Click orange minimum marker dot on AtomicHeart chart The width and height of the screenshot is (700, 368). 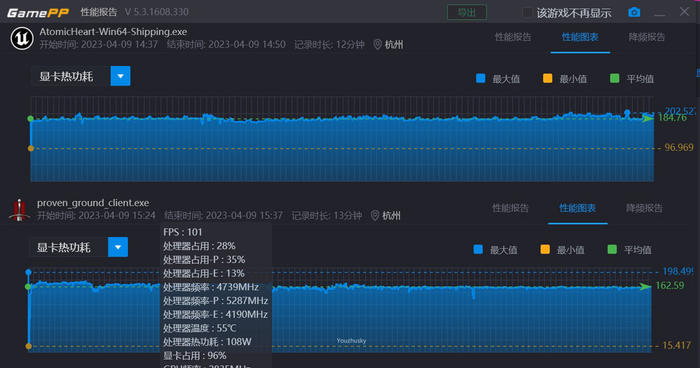(x=31, y=148)
